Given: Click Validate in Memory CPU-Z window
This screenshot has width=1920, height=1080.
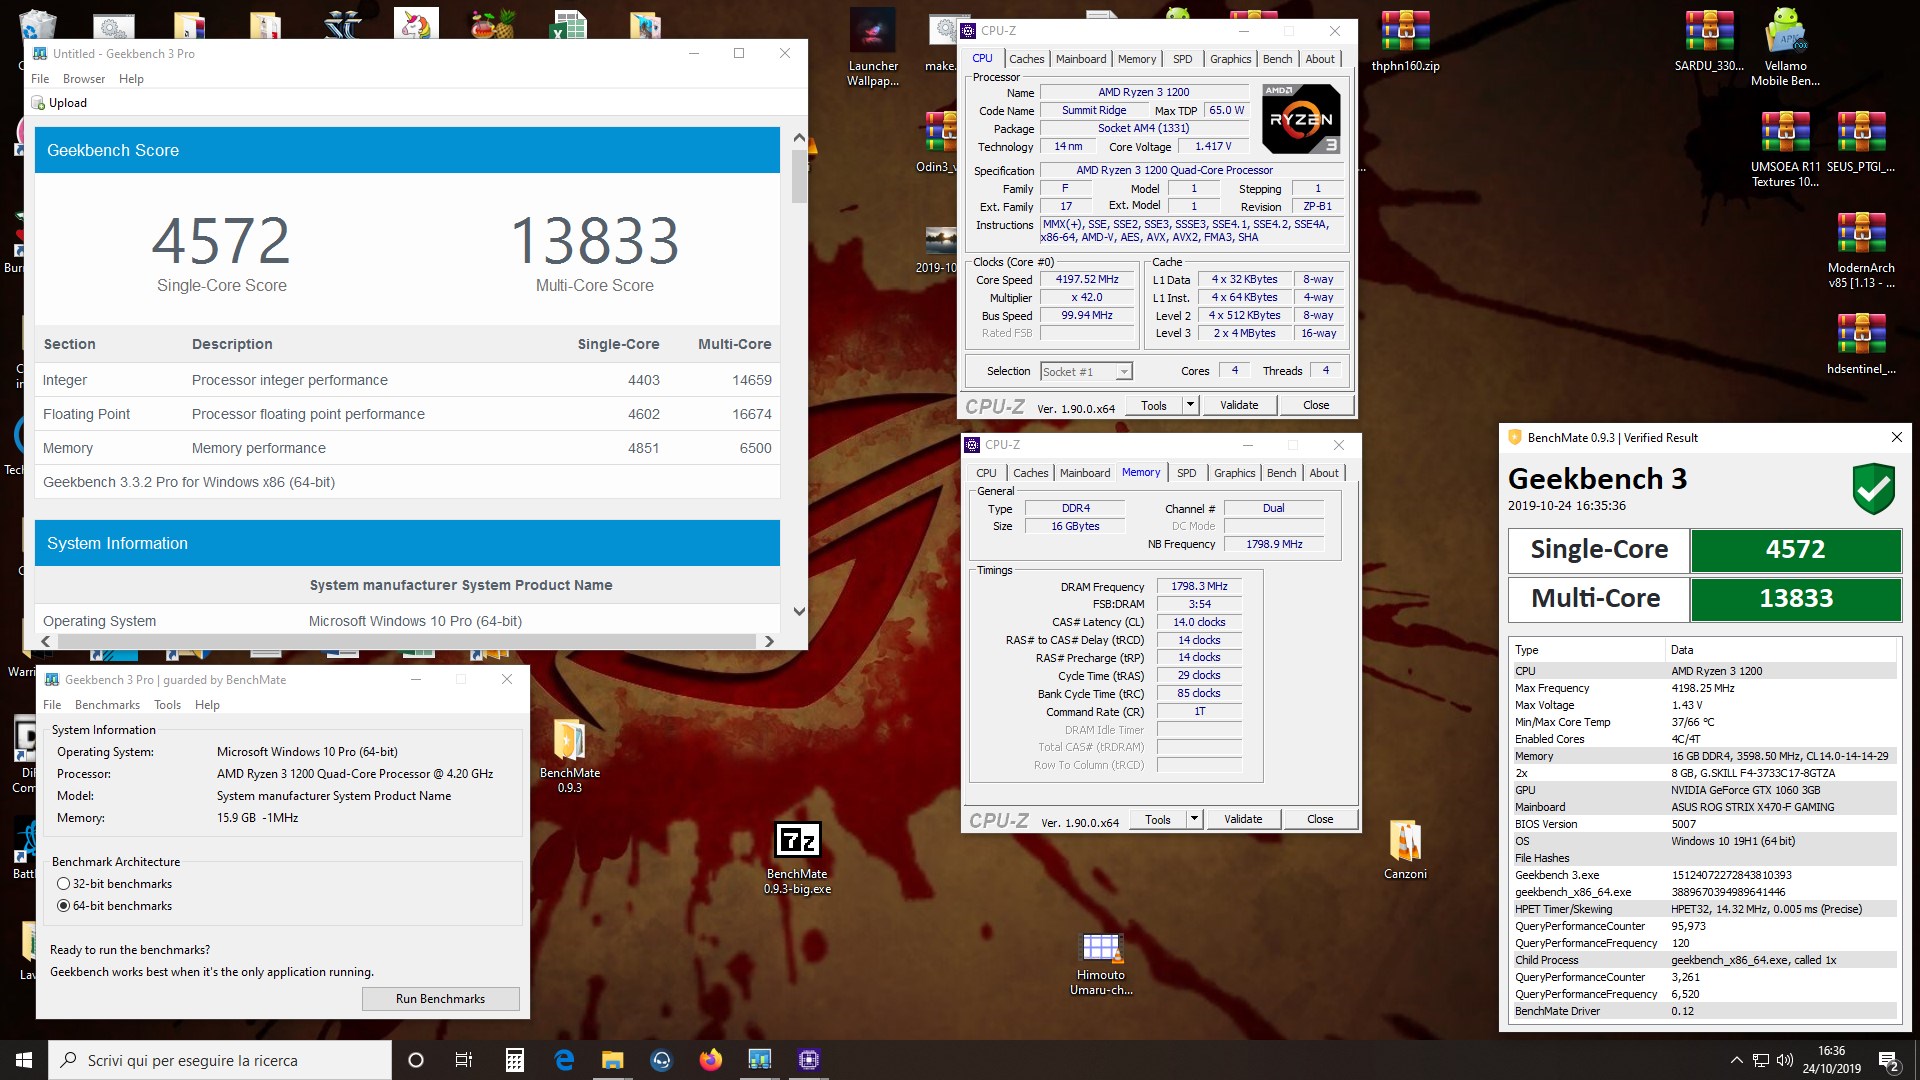Looking at the screenshot, I should [1243, 819].
